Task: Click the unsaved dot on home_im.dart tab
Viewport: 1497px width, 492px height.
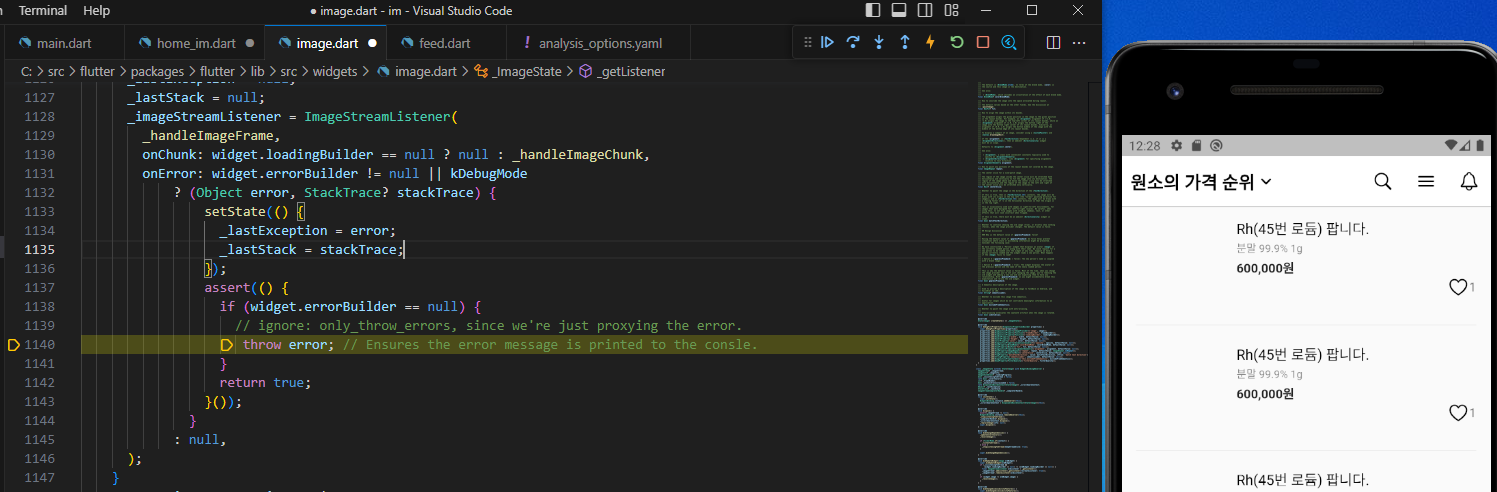Action: point(249,44)
